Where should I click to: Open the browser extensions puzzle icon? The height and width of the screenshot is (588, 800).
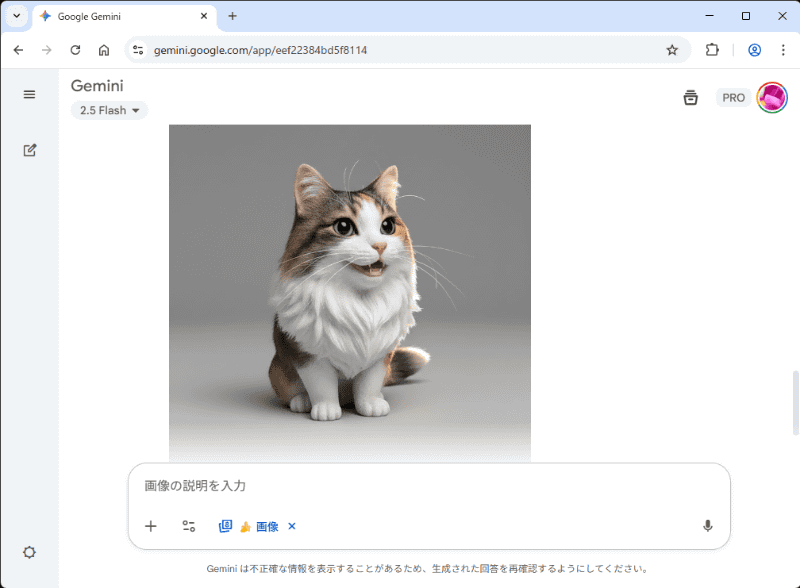pyautogui.click(x=711, y=49)
